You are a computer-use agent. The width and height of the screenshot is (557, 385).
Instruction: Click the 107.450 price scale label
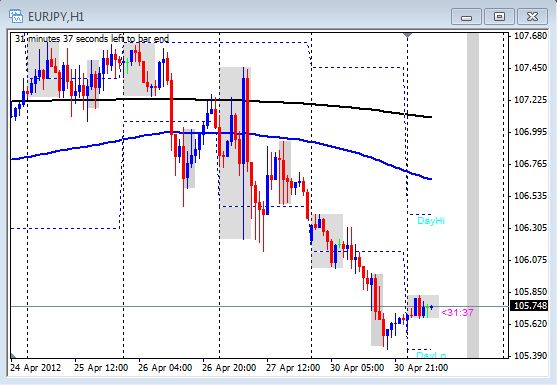531,68
